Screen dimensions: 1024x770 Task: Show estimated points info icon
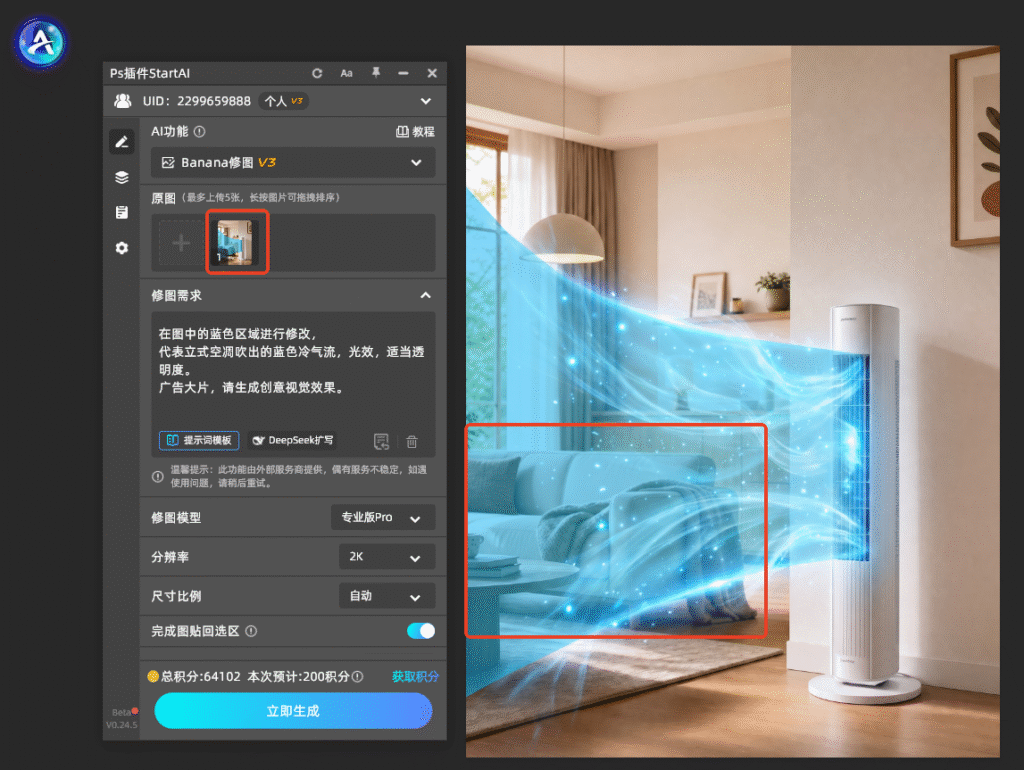click(358, 677)
